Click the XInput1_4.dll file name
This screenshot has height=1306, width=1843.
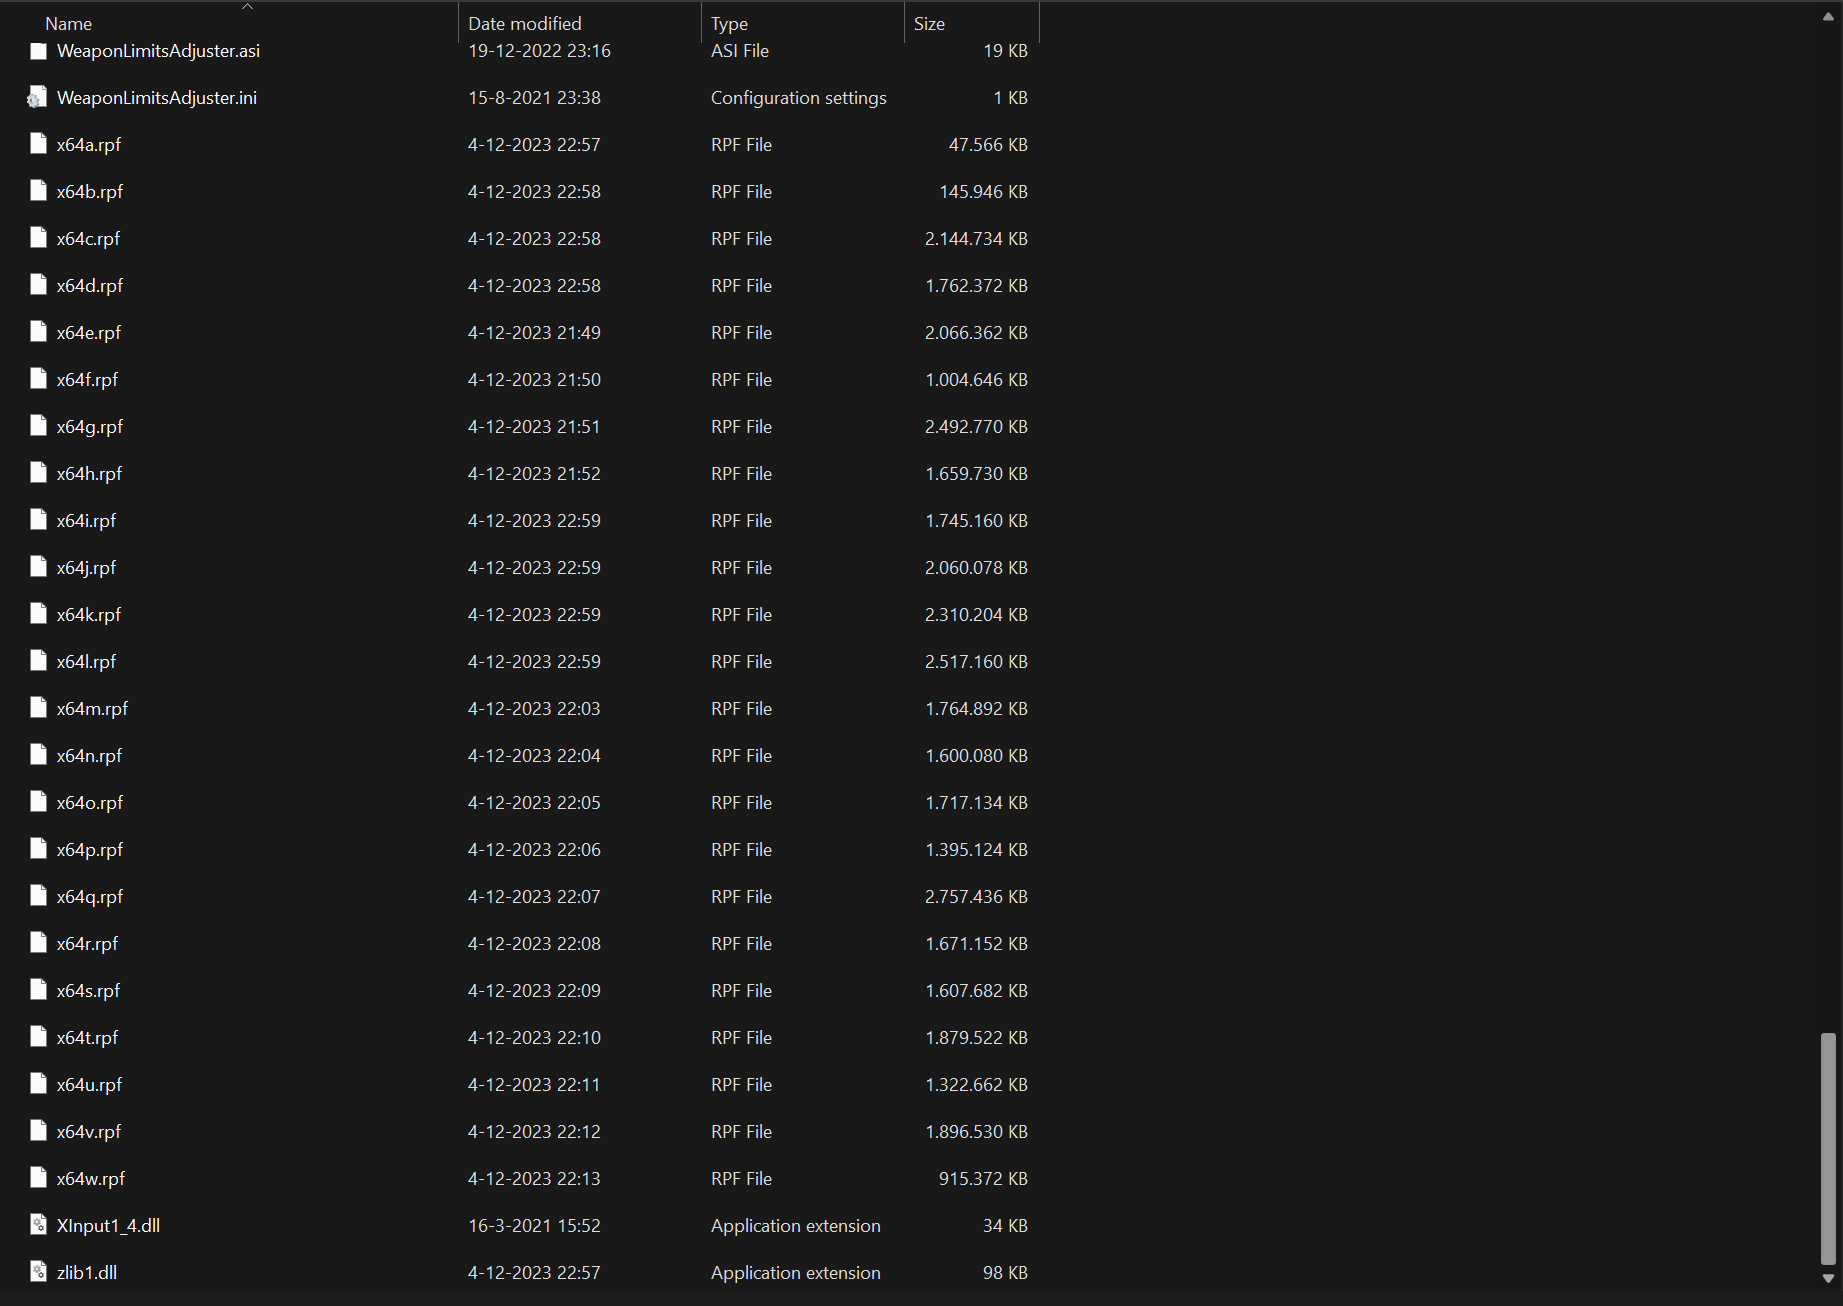point(108,1225)
